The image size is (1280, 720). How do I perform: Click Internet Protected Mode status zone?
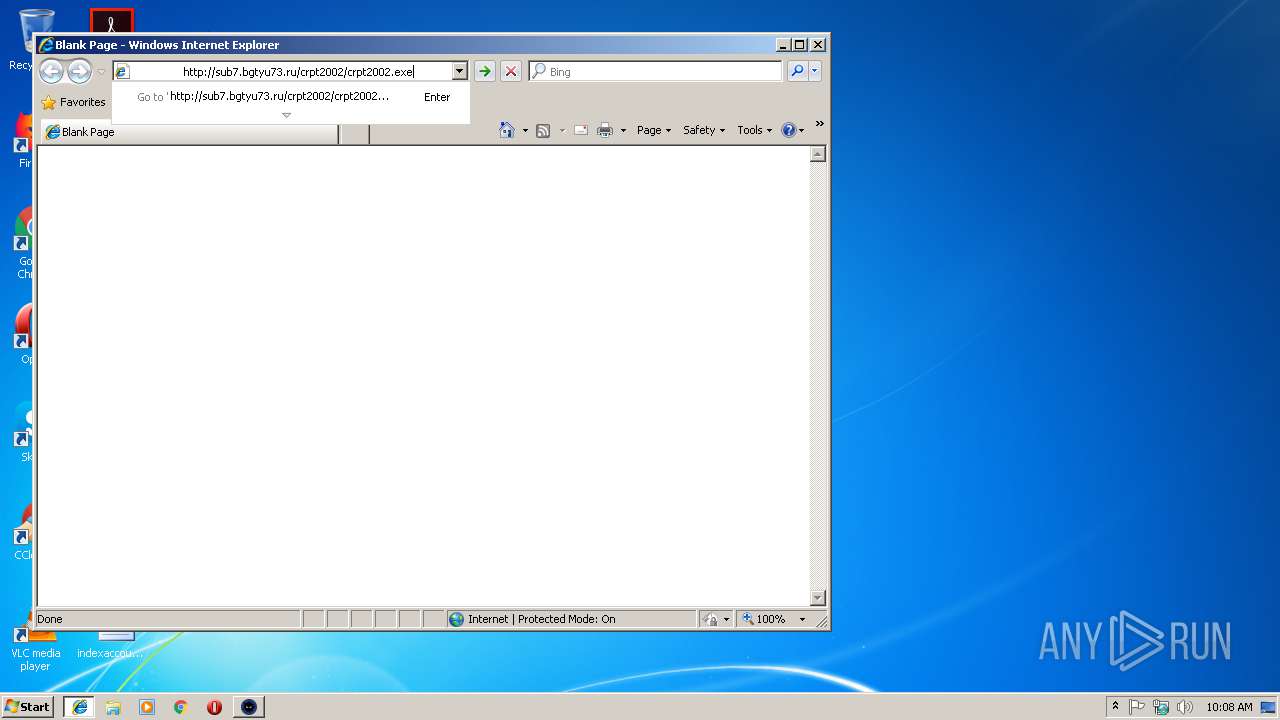coord(571,619)
